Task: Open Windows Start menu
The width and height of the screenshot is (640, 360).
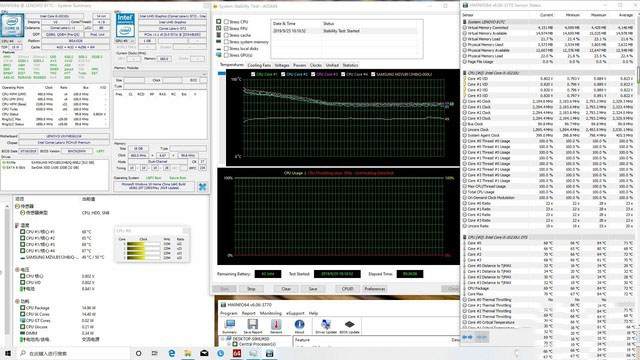Action: coord(8,353)
